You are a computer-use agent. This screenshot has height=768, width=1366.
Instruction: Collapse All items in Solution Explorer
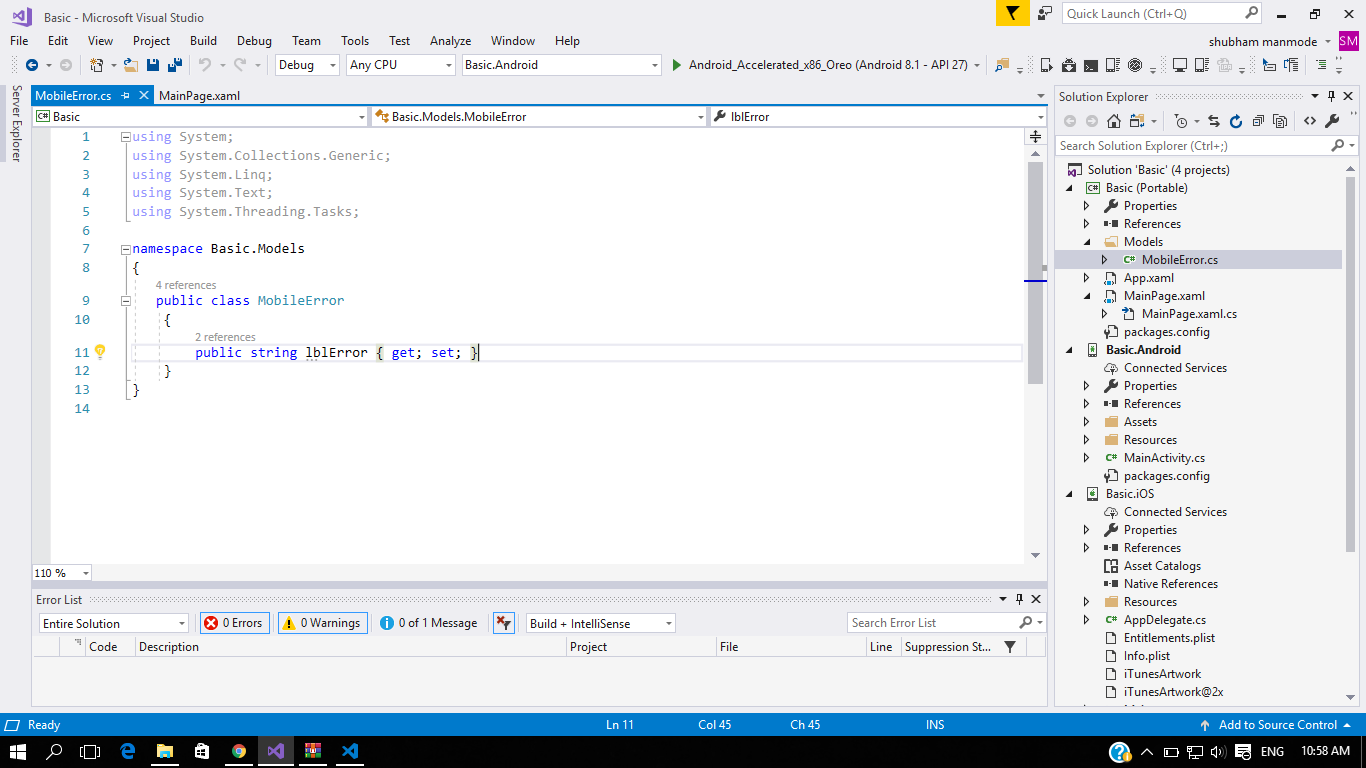coord(1257,120)
